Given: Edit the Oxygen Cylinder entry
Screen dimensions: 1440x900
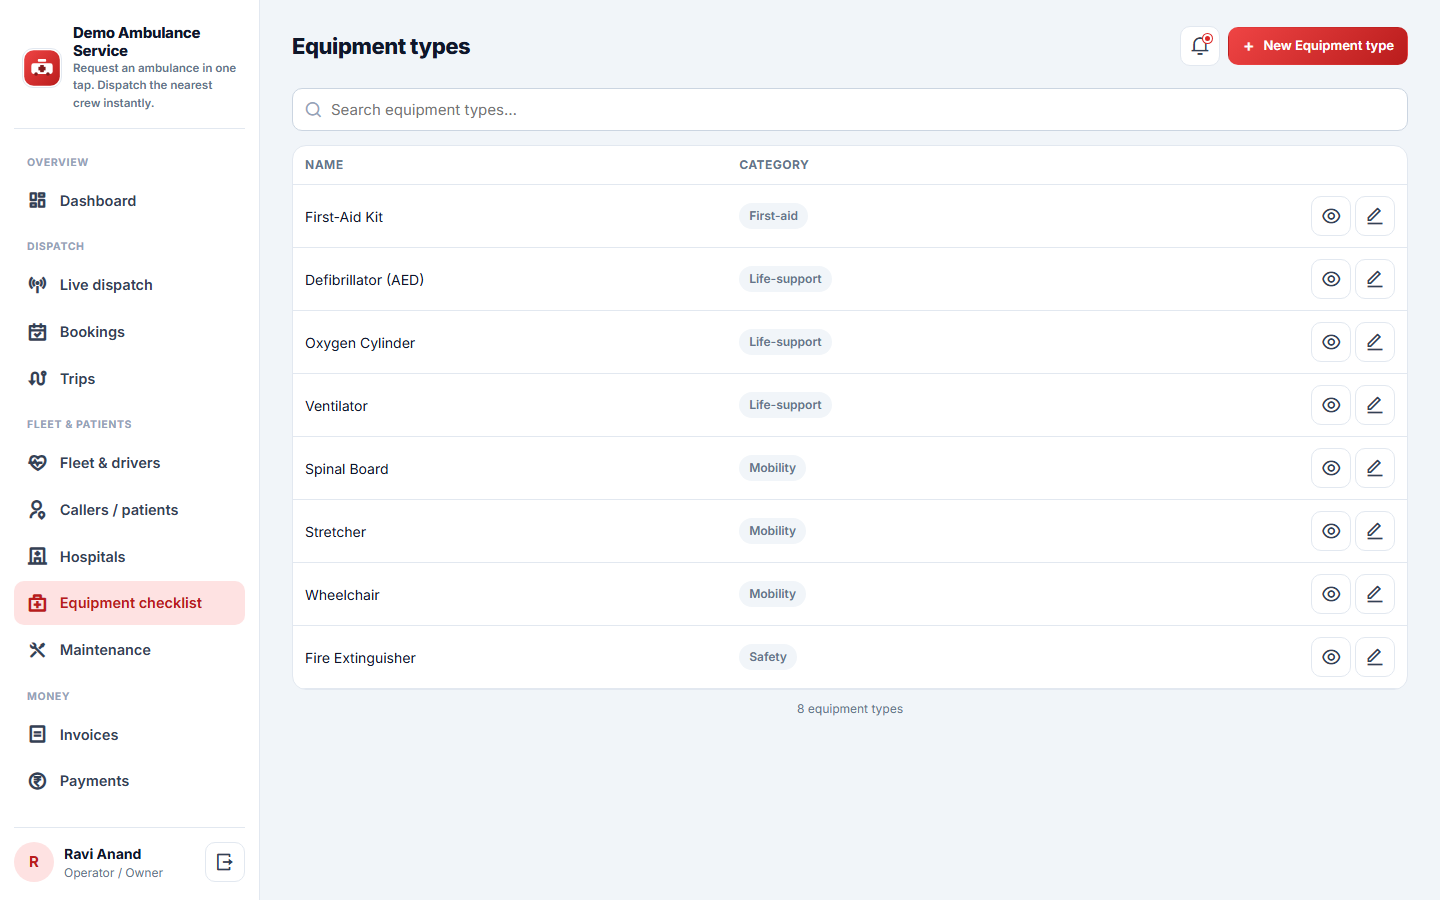Looking at the screenshot, I should coord(1375,342).
